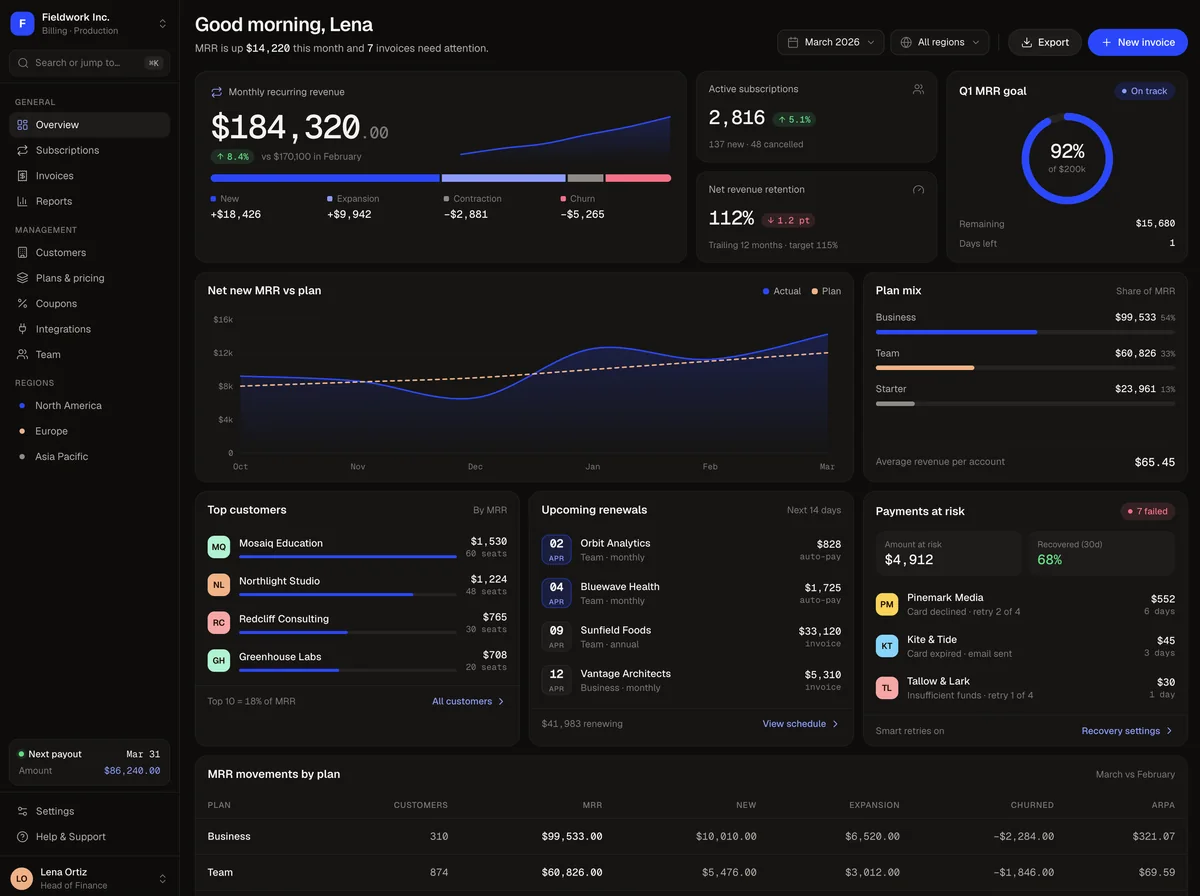This screenshot has width=1200, height=896.
Task: Expand the Lena Ortiz account menu chevrons
Action: [163, 879]
